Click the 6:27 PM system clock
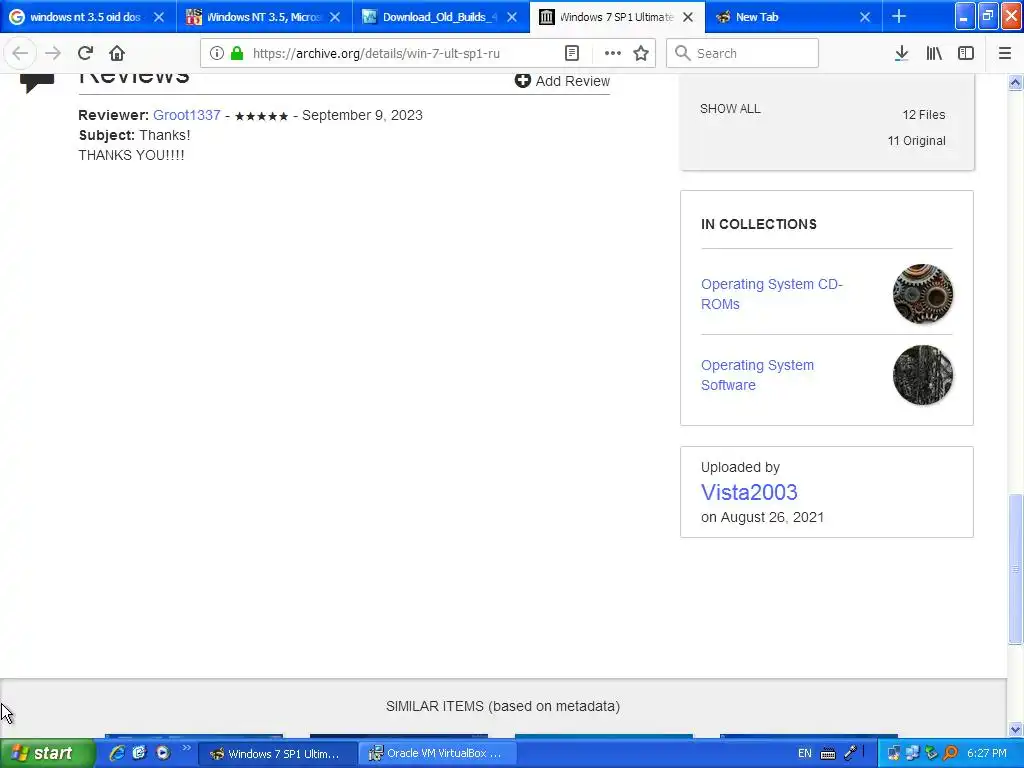Viewport: 1024px width, 768px height. coord(987,753)
